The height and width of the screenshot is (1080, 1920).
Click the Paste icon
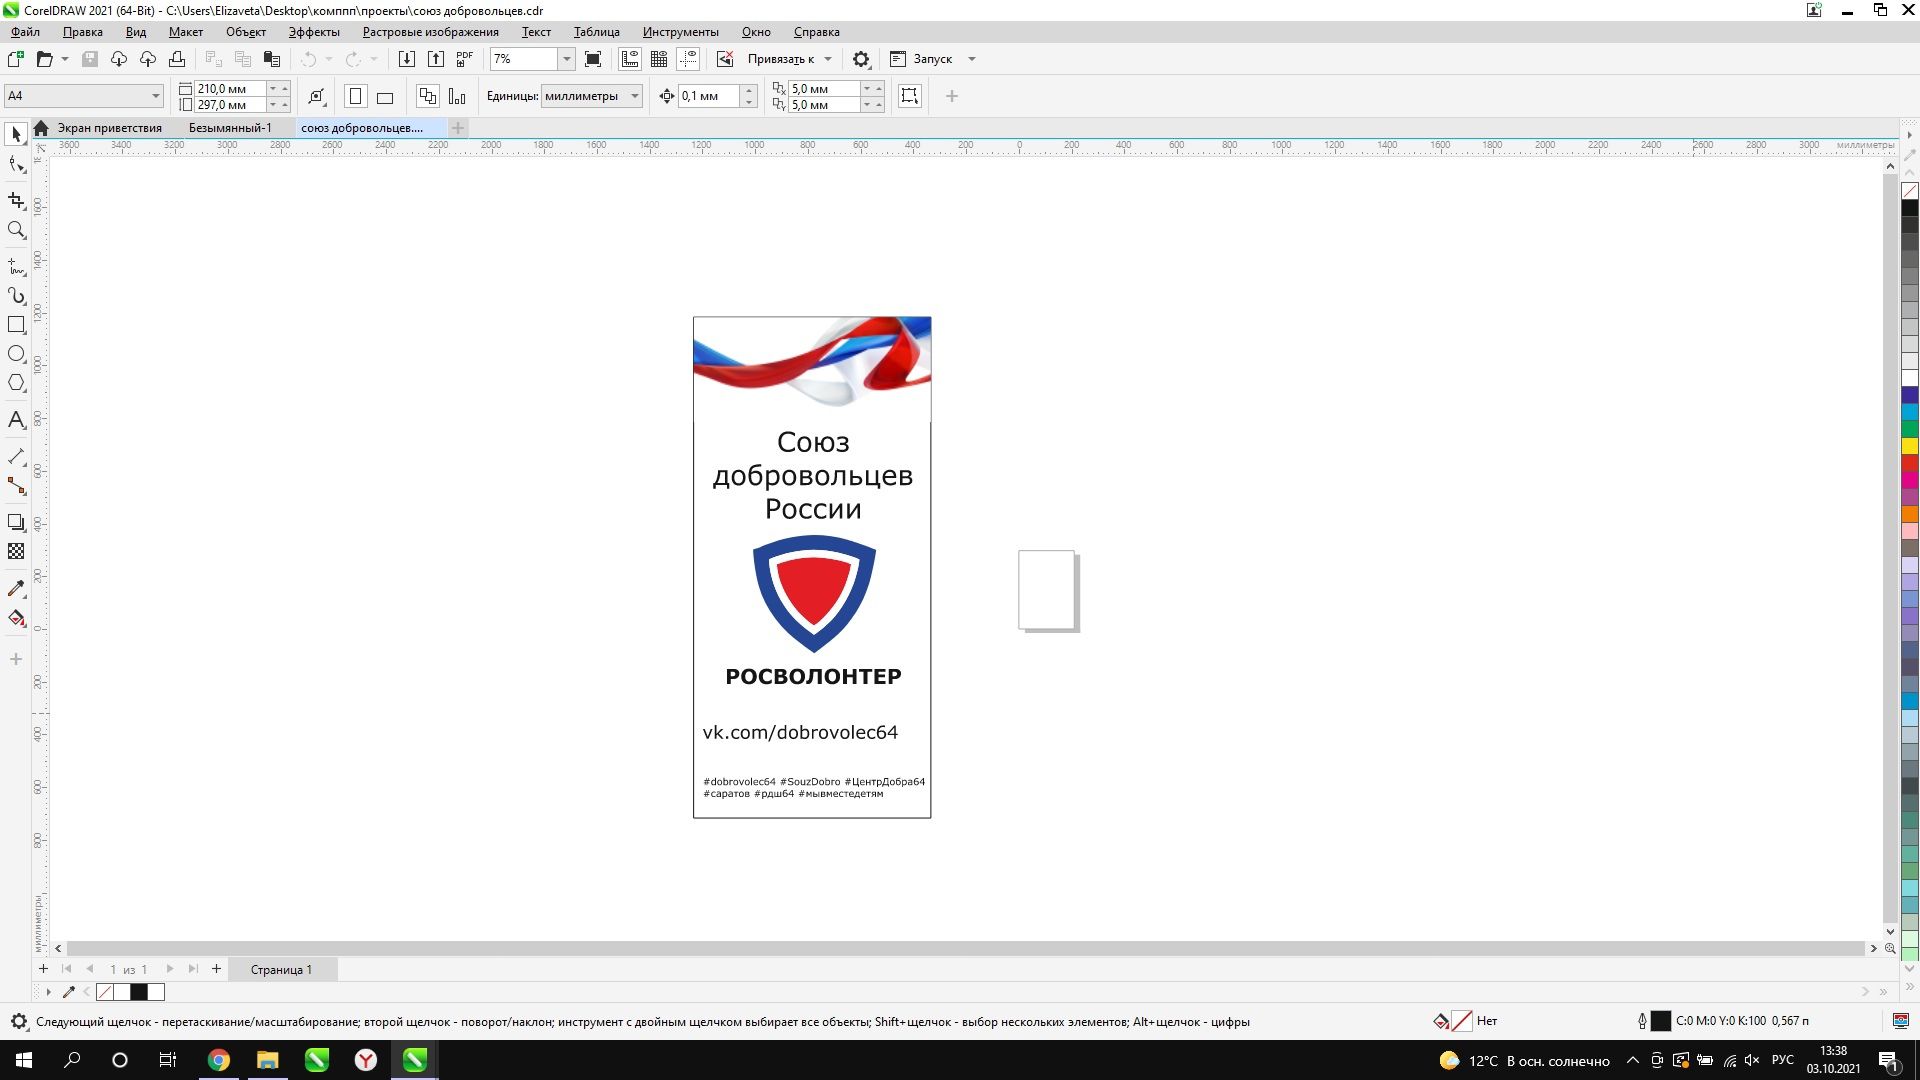click(271, 59)
